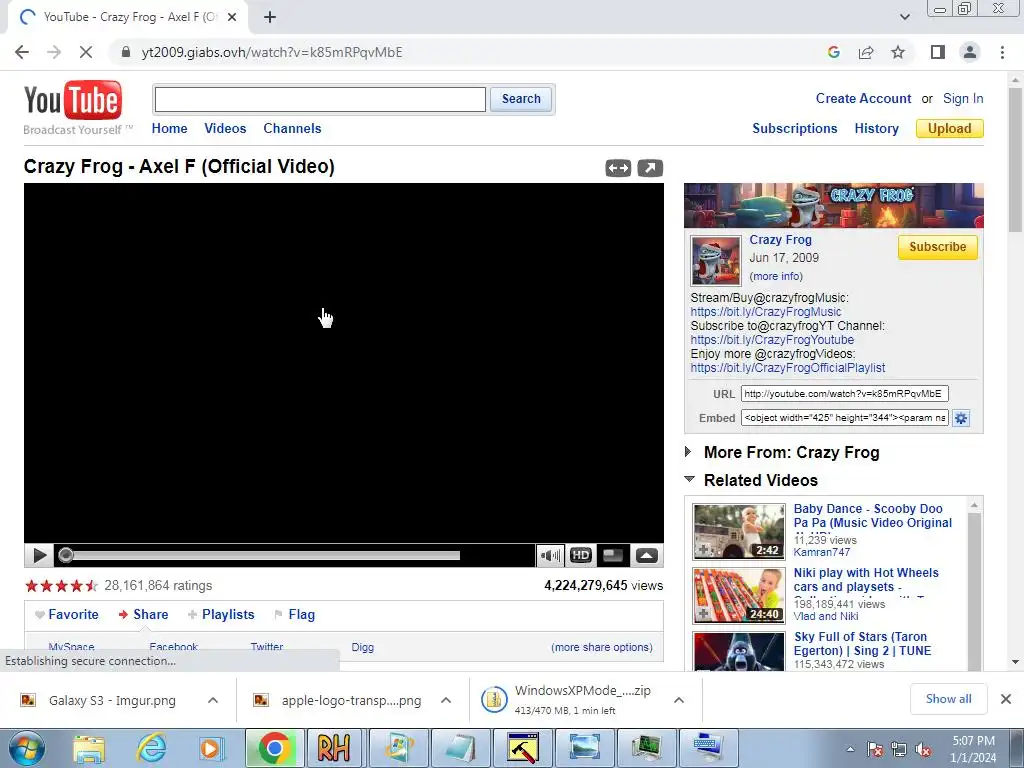This screenshot has width=1024, height=768.
Task: Seek along the video progress bar track
Action: 266,556
